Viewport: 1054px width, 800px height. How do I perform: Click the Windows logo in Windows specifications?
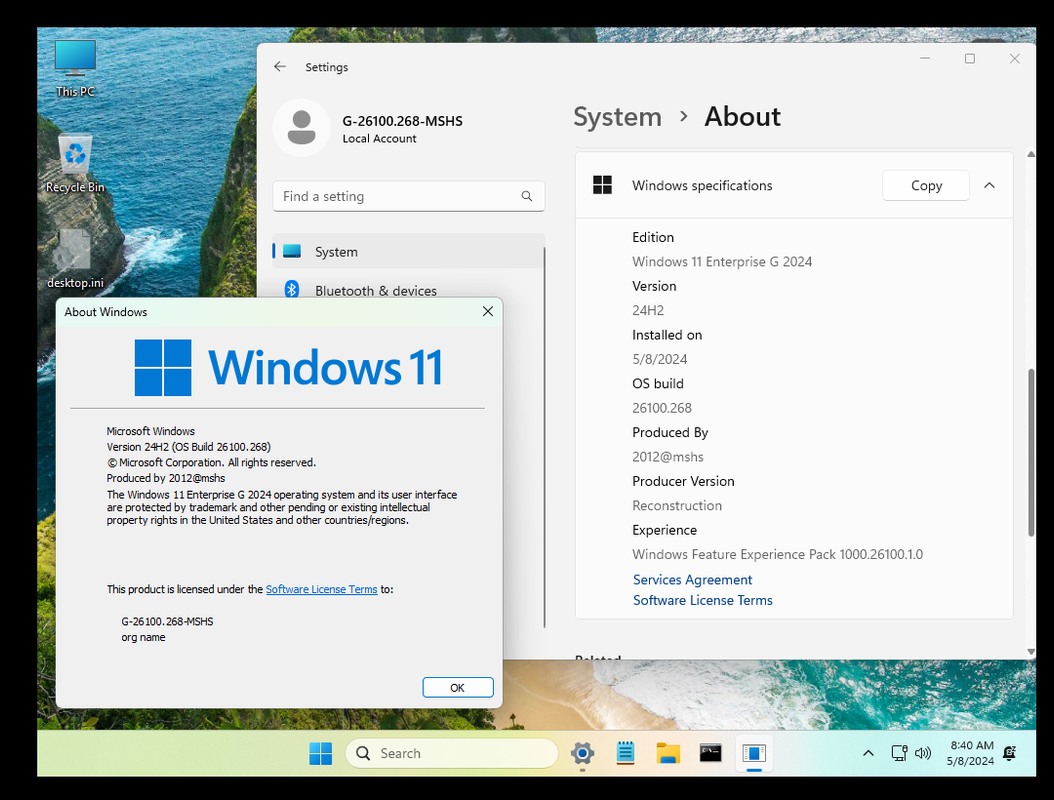pos(602,185)
